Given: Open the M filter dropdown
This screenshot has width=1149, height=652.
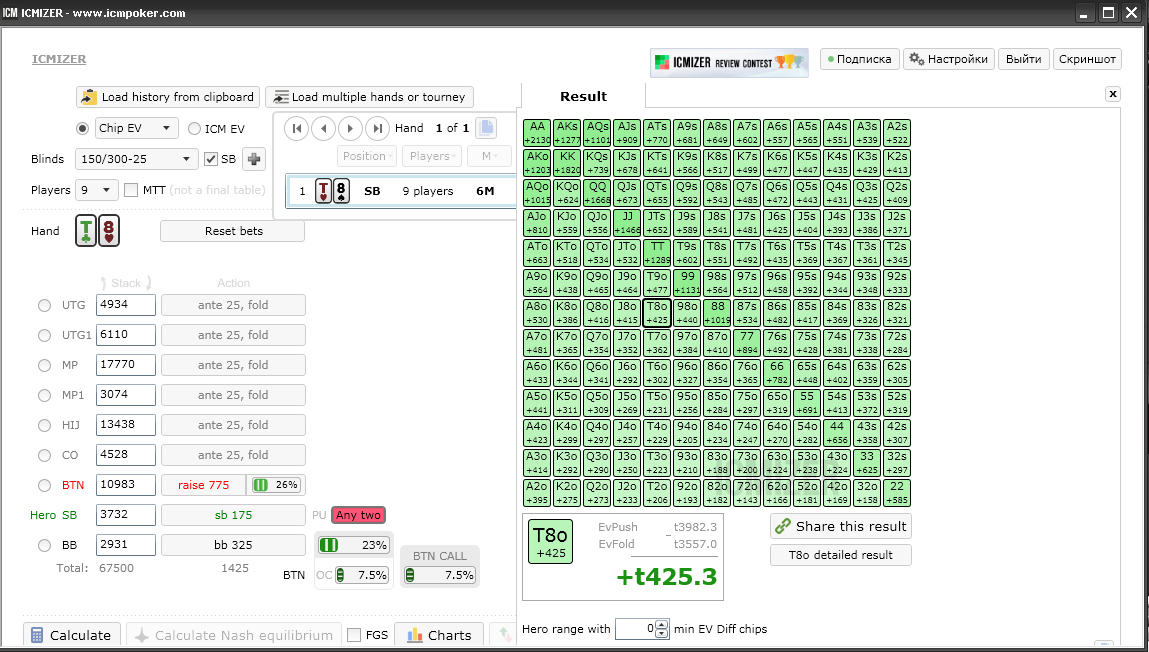Looking at the screenshot, I should tap(489, 156).
